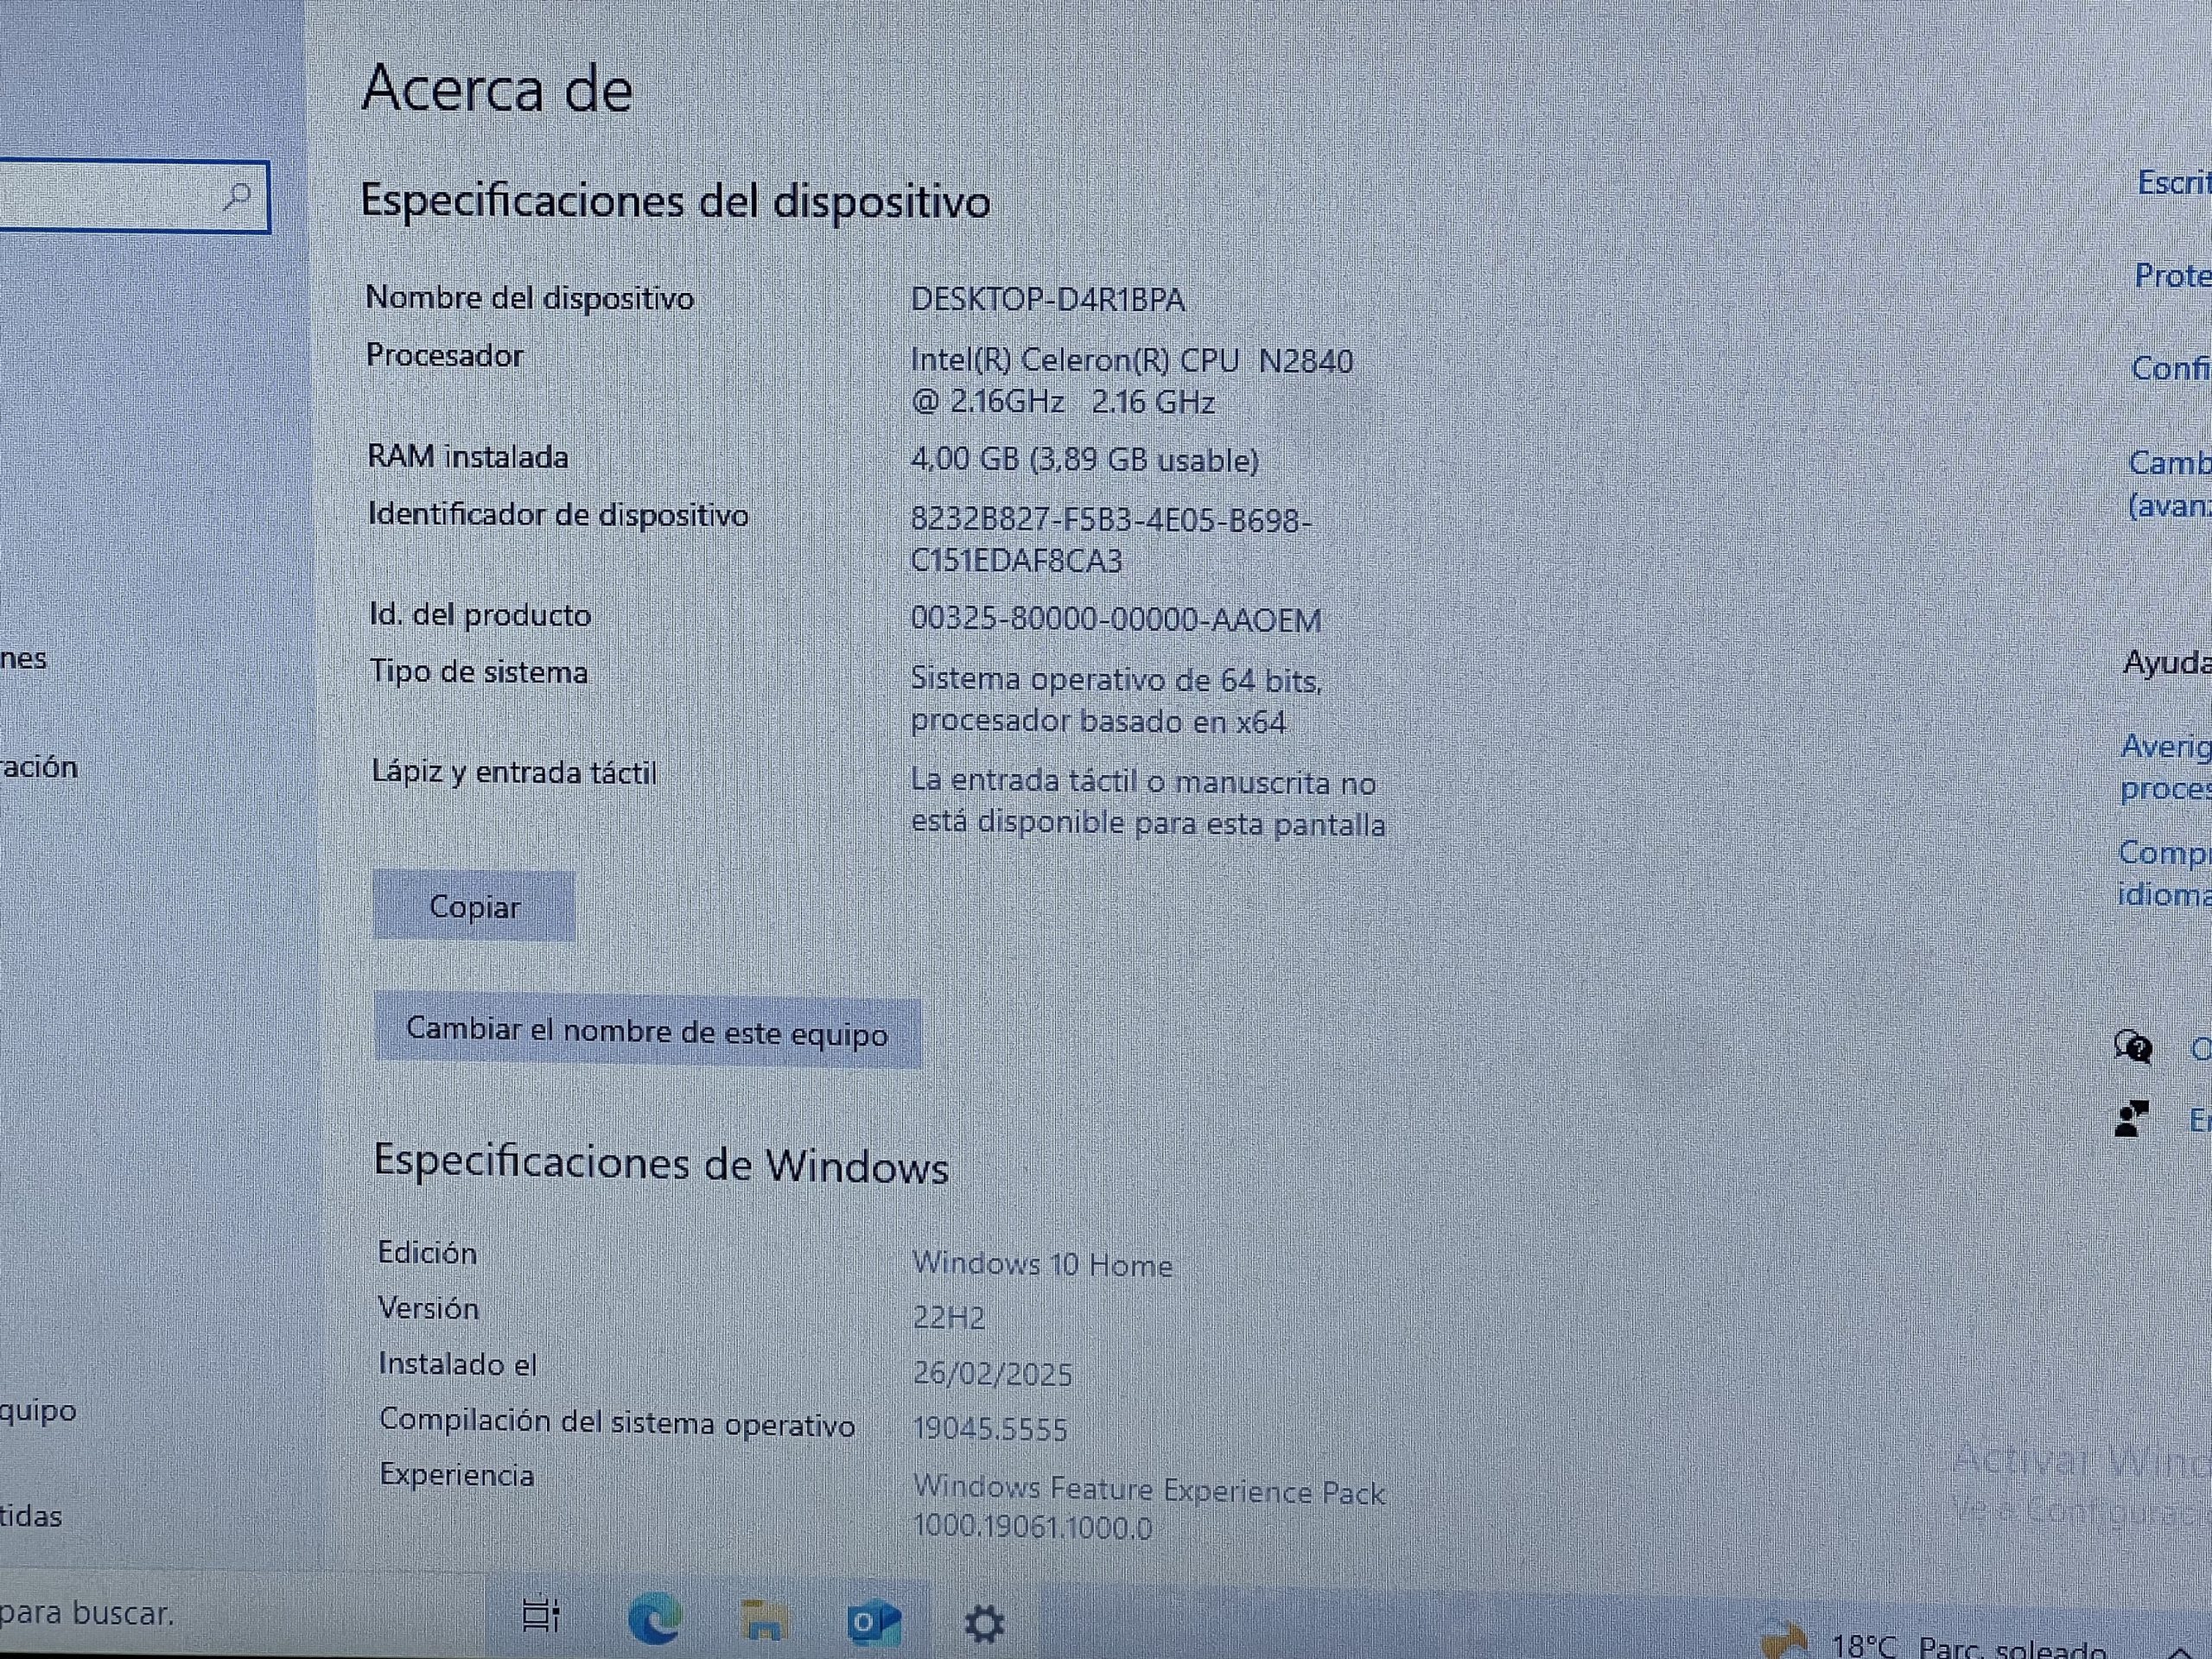Click the get help chat bubble icon

pos(2132,1047)
